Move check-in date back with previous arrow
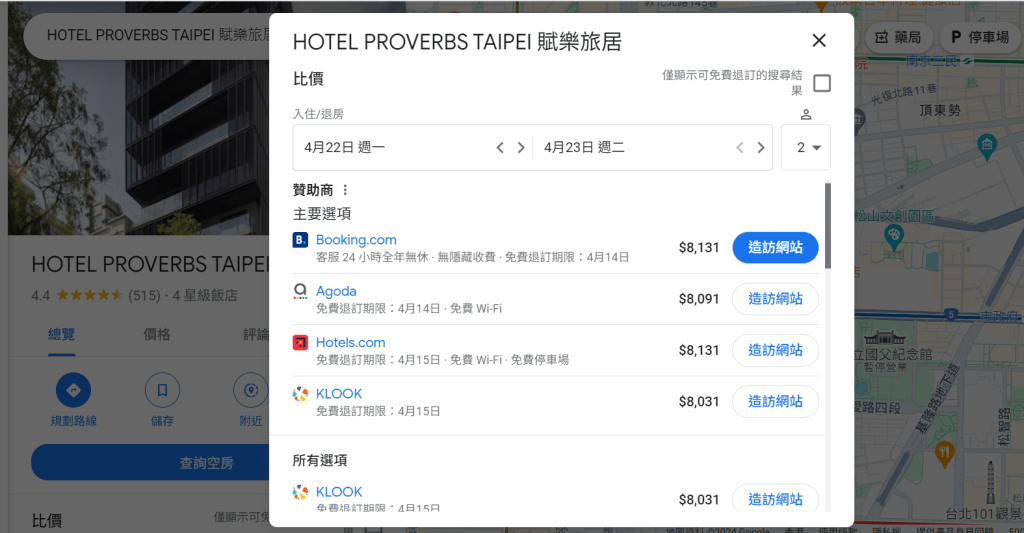This screenshot has height=533, width=1024. [500, 148]
